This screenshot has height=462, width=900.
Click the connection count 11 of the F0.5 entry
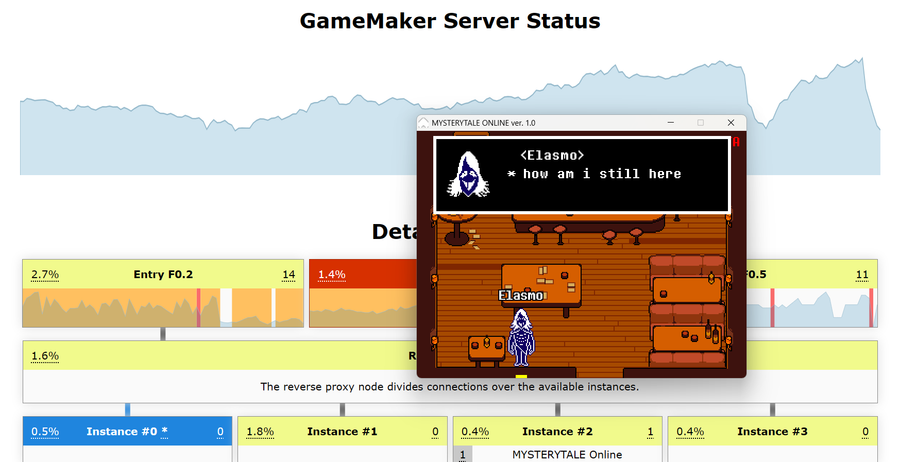click(862, 274)
